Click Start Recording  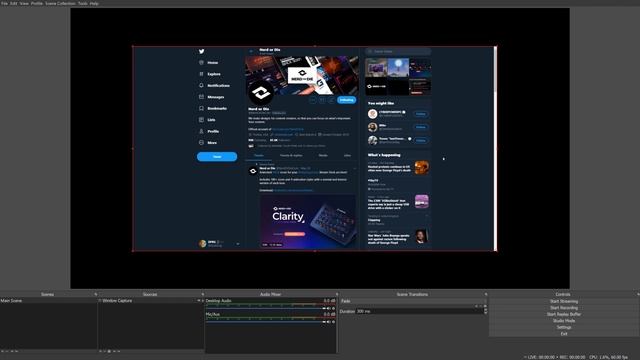click(x=564, y=308)
